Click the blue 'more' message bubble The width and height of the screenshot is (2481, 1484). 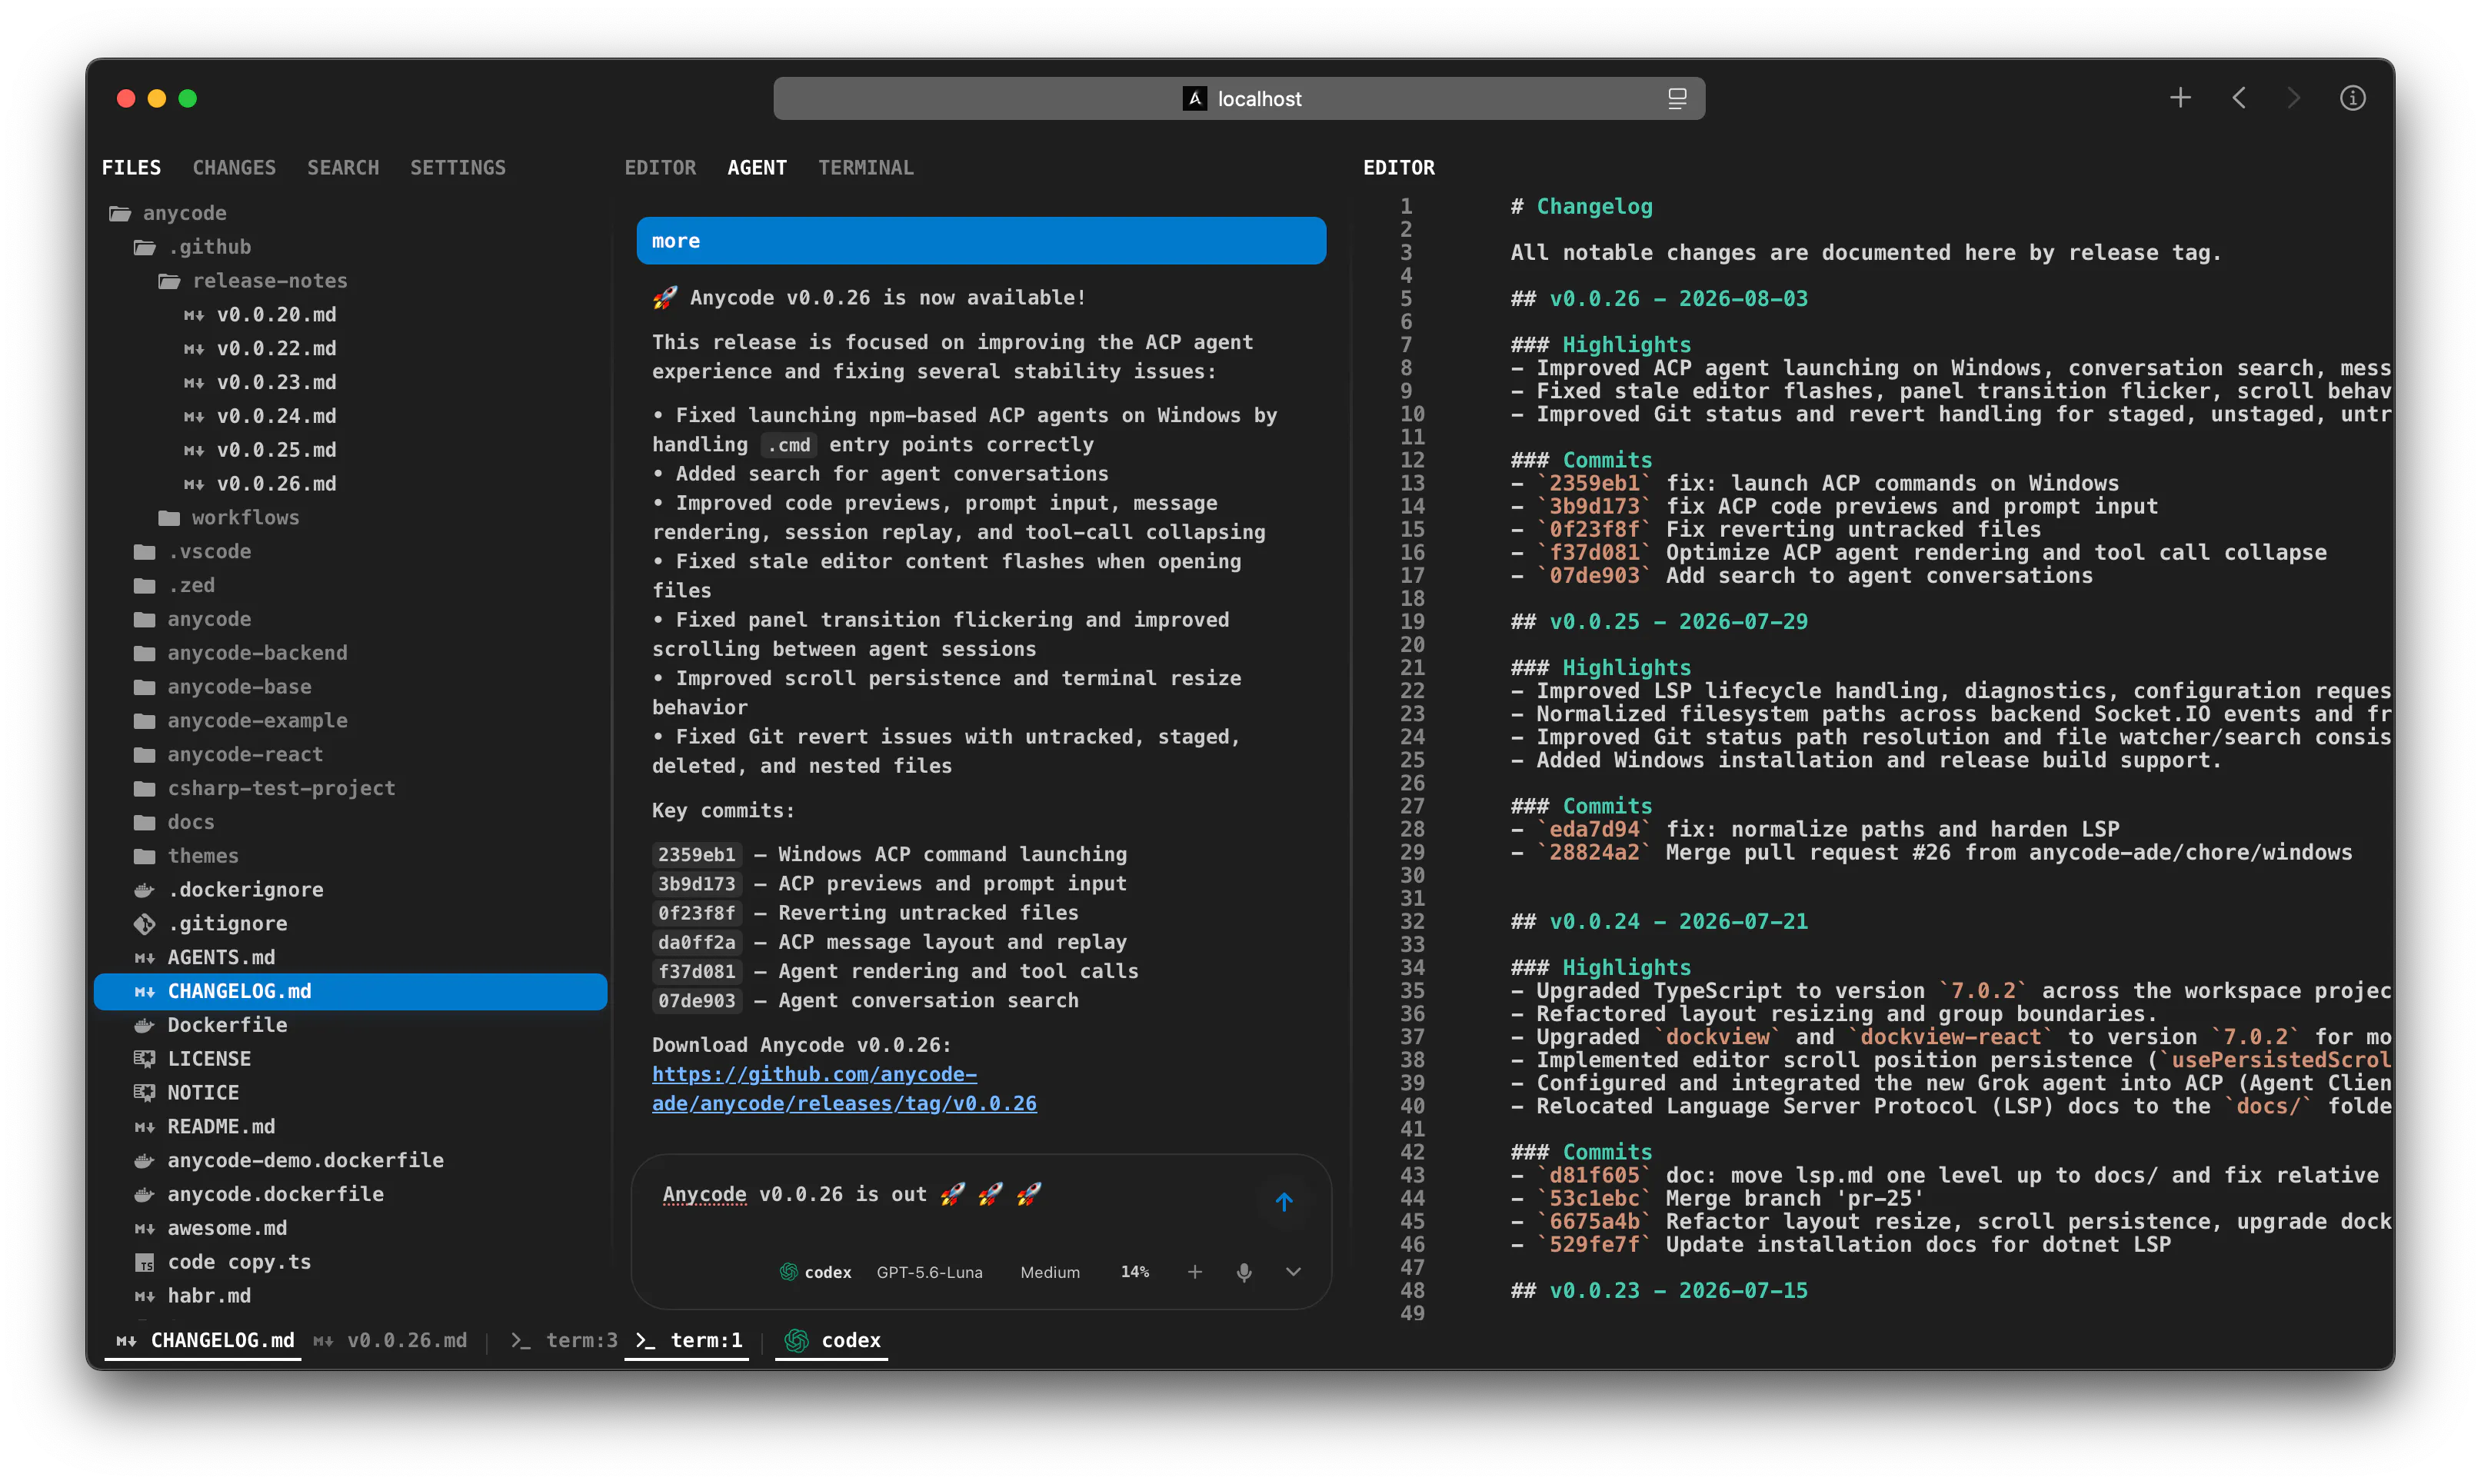click(981, 241)
